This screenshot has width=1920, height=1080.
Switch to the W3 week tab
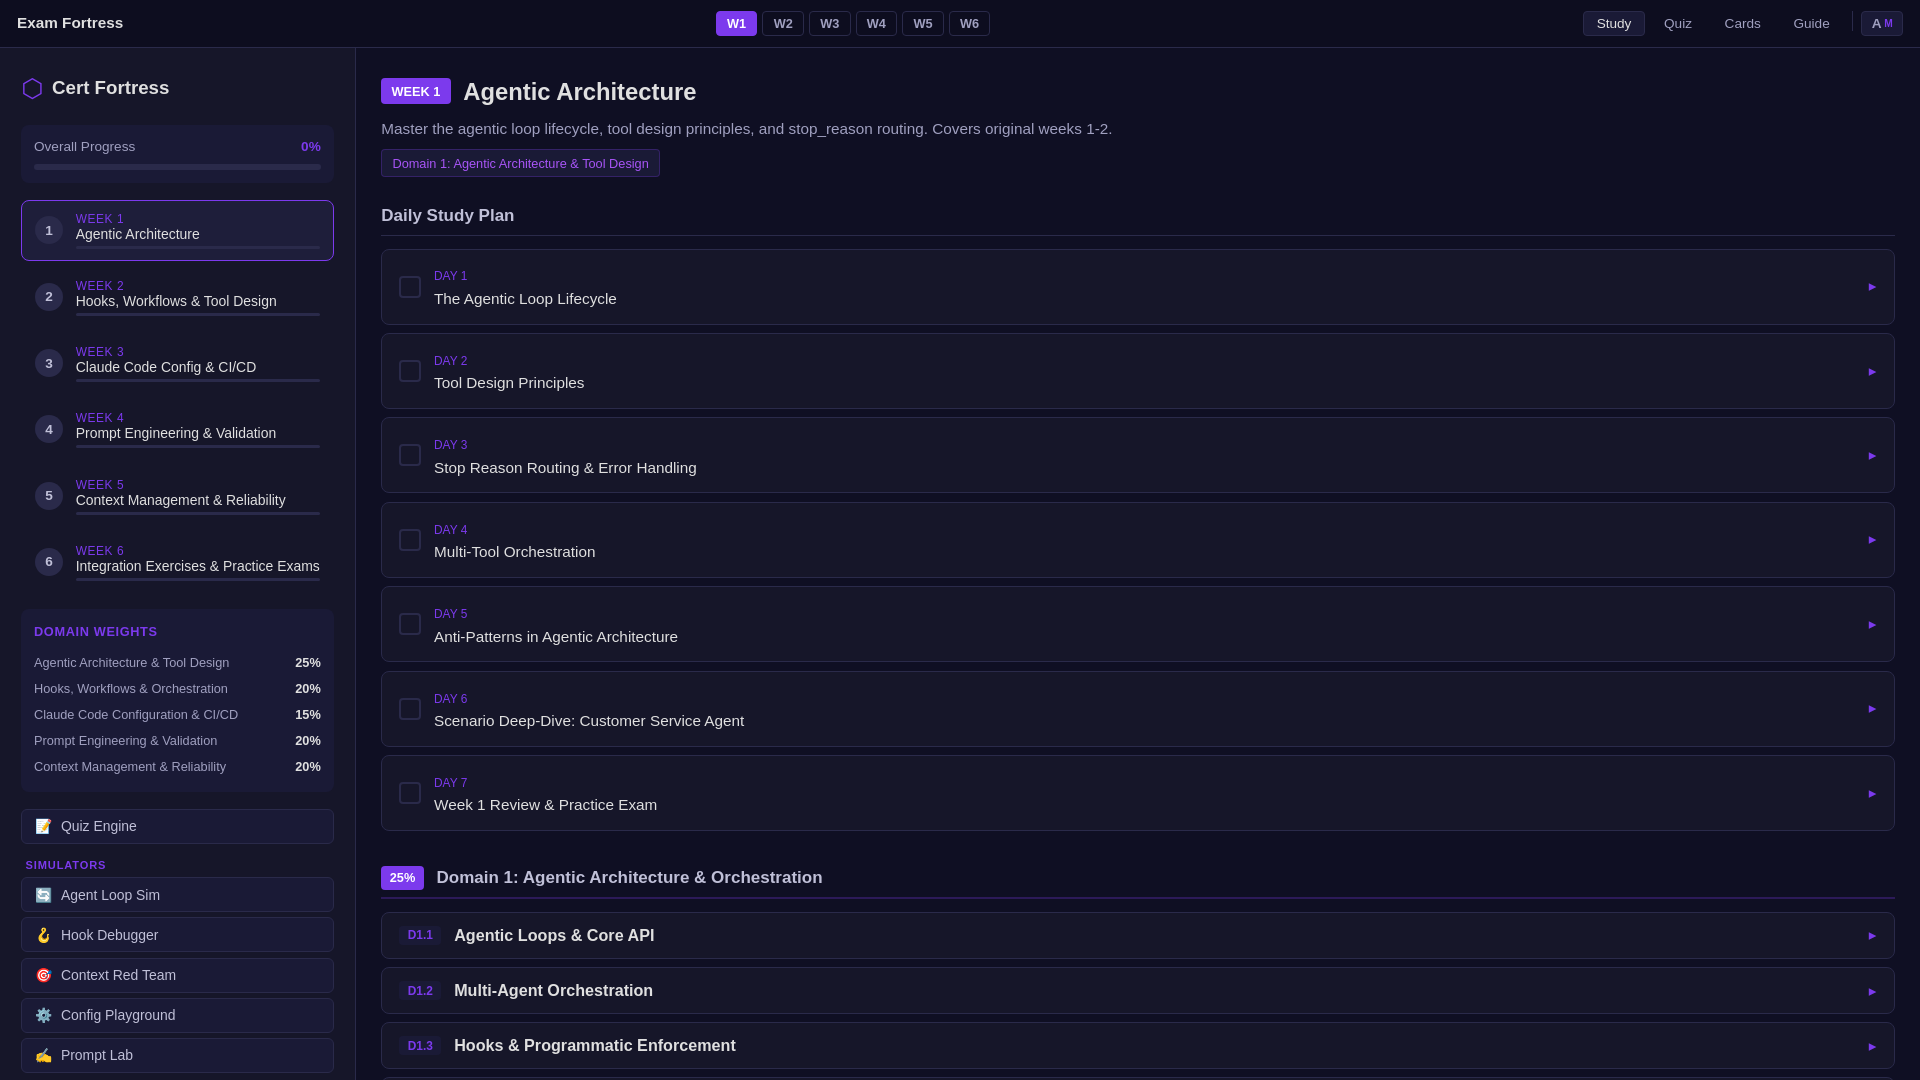pos(829,24)
